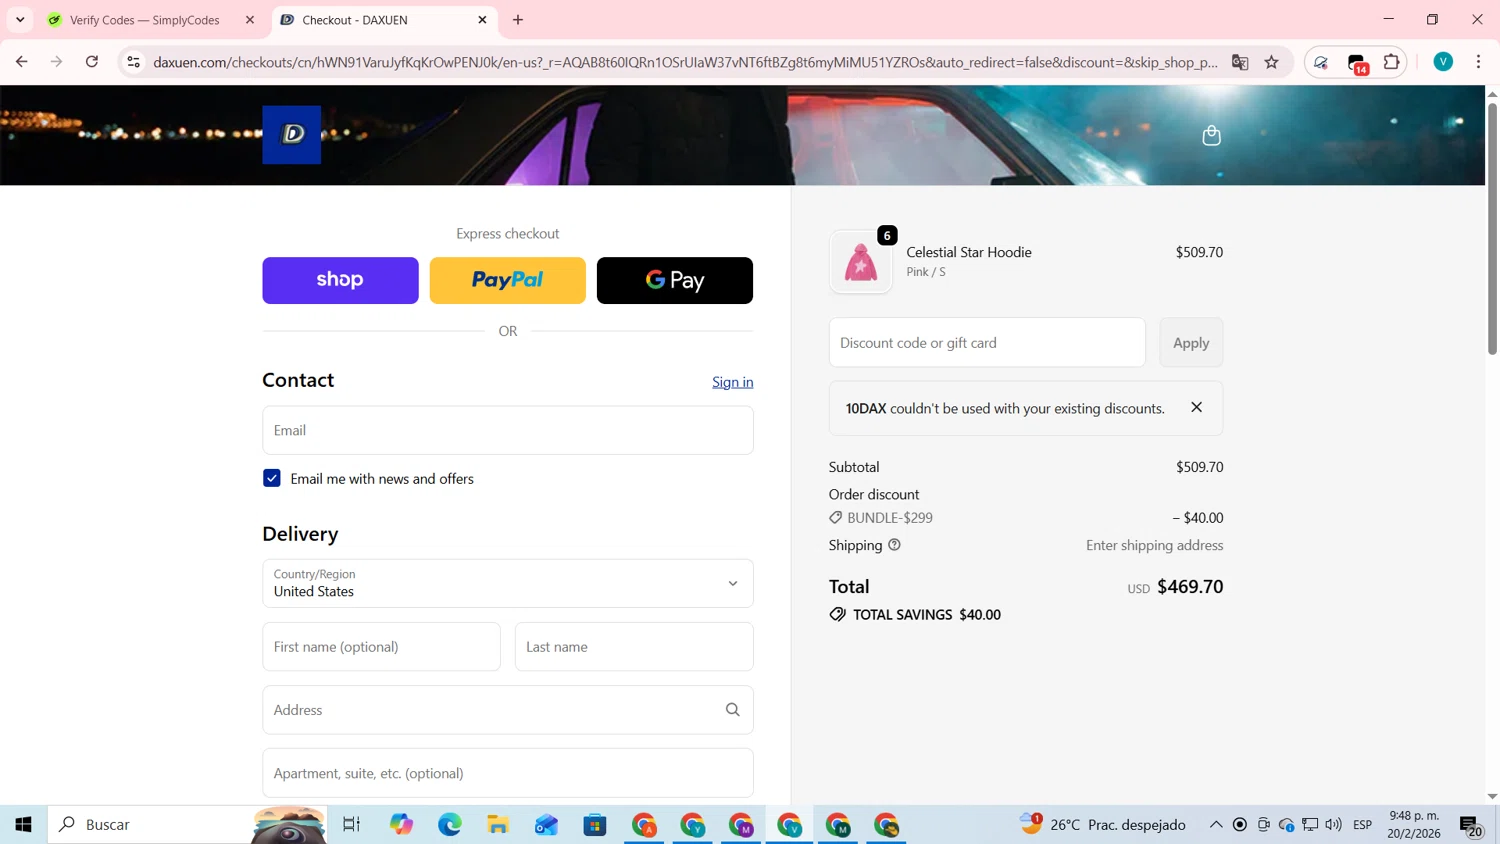Click the address search magnifier icon
The image size is (1500, 844).
click(732, 710)
